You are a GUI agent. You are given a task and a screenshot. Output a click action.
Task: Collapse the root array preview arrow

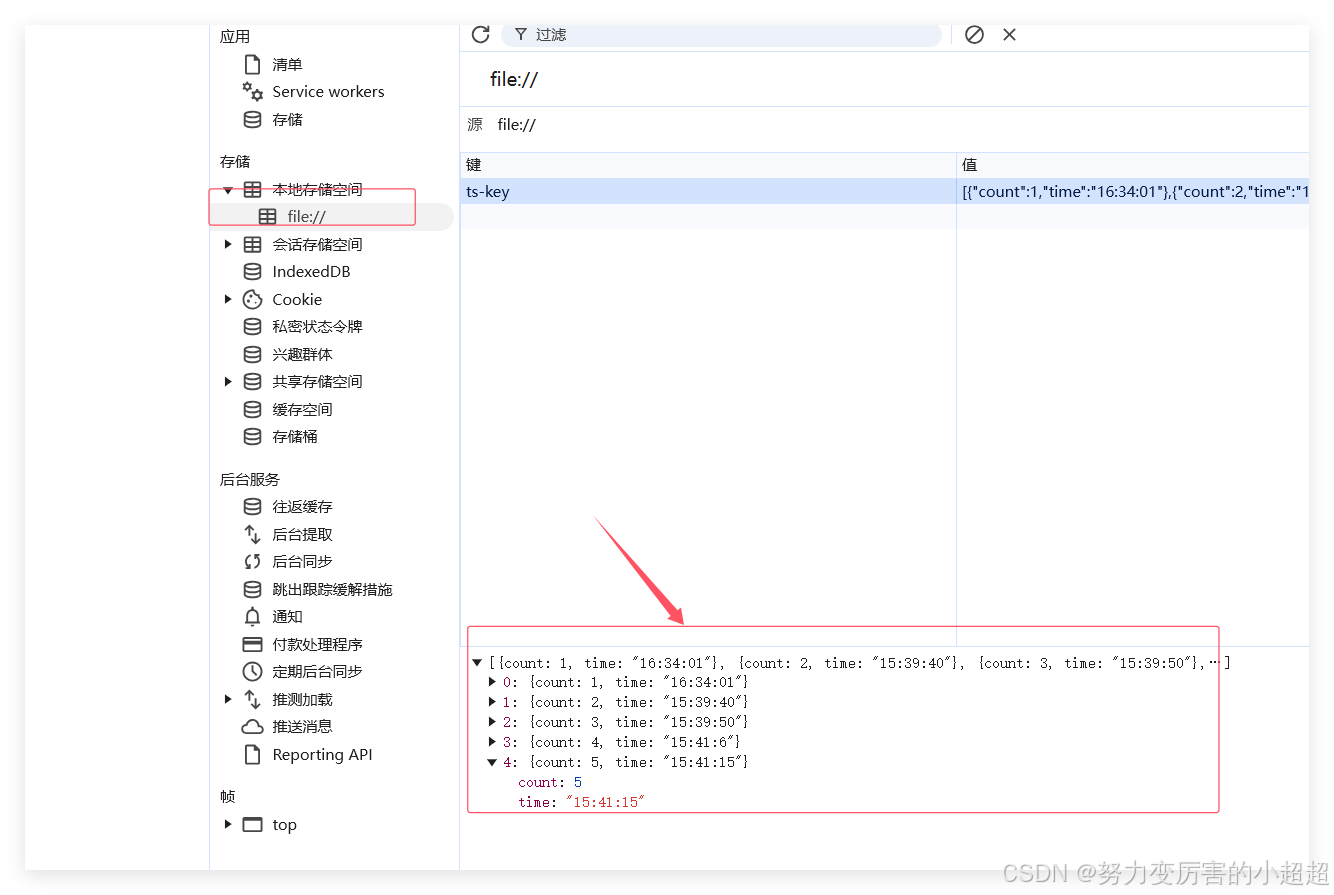point(477,662)
